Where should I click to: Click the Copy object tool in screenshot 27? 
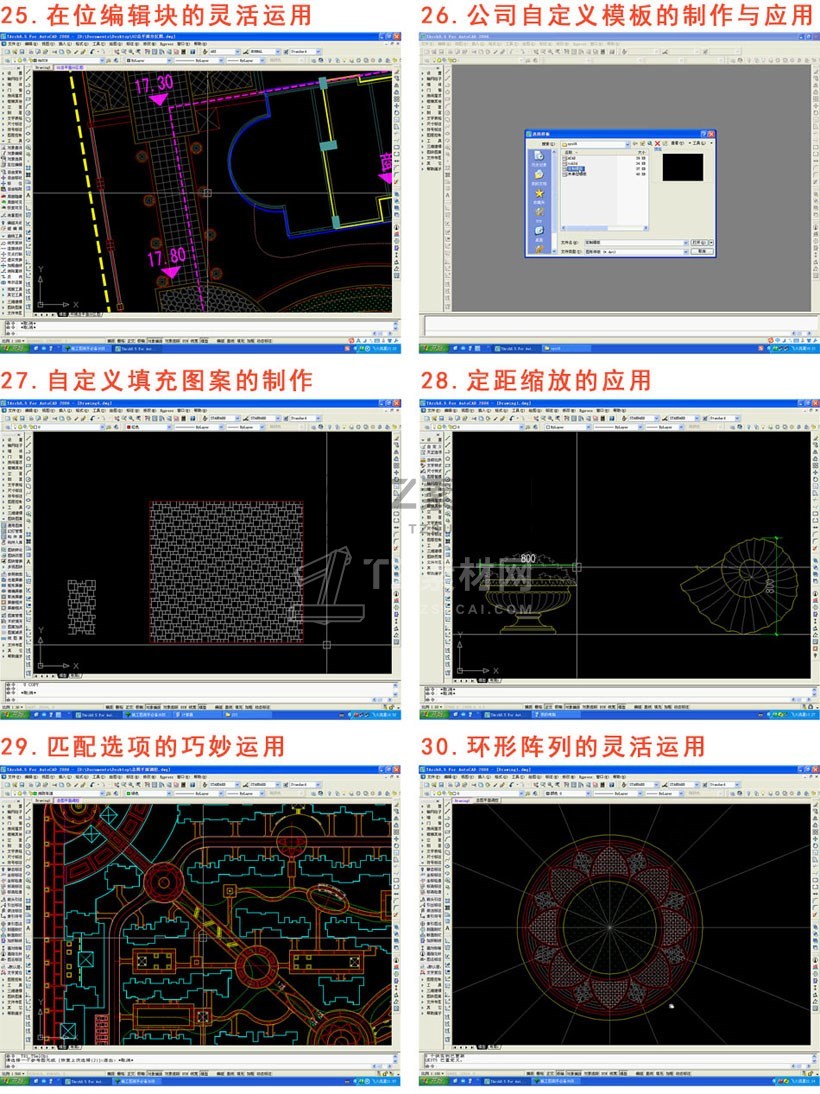tap(396, 444)
